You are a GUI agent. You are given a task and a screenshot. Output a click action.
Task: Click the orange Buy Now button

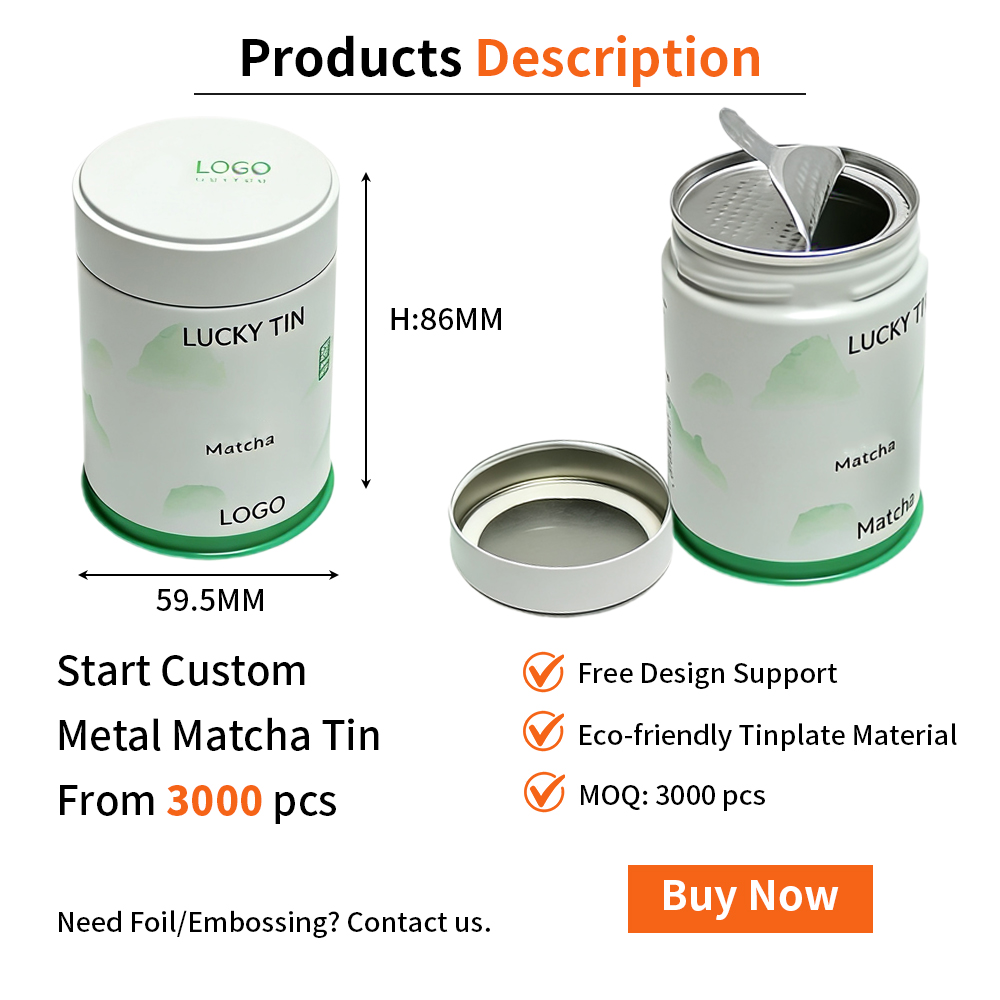(750, 899)
